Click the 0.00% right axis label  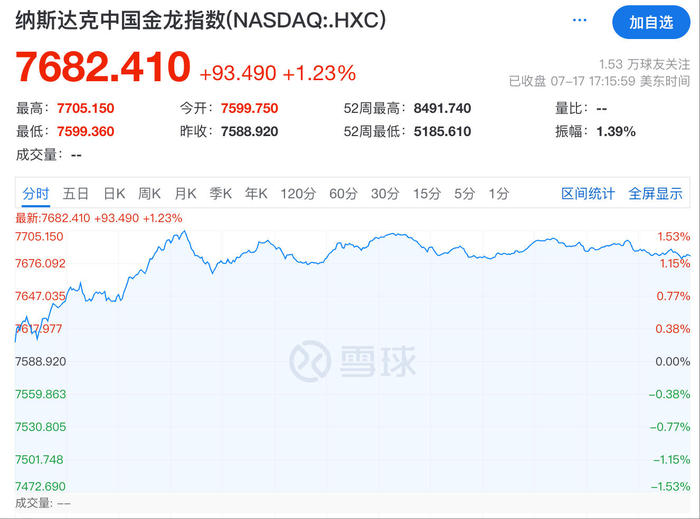coord(672,361)
